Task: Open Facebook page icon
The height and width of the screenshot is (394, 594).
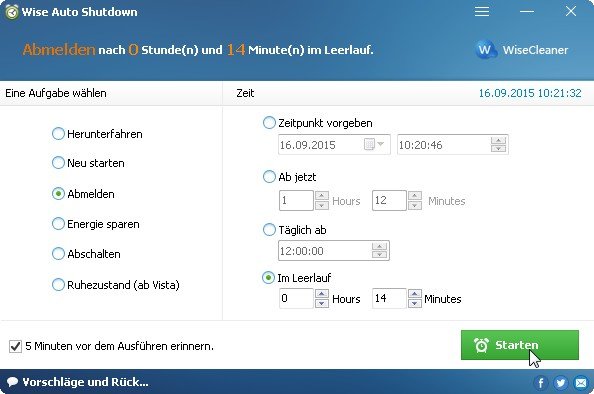Action: point(541,383)
